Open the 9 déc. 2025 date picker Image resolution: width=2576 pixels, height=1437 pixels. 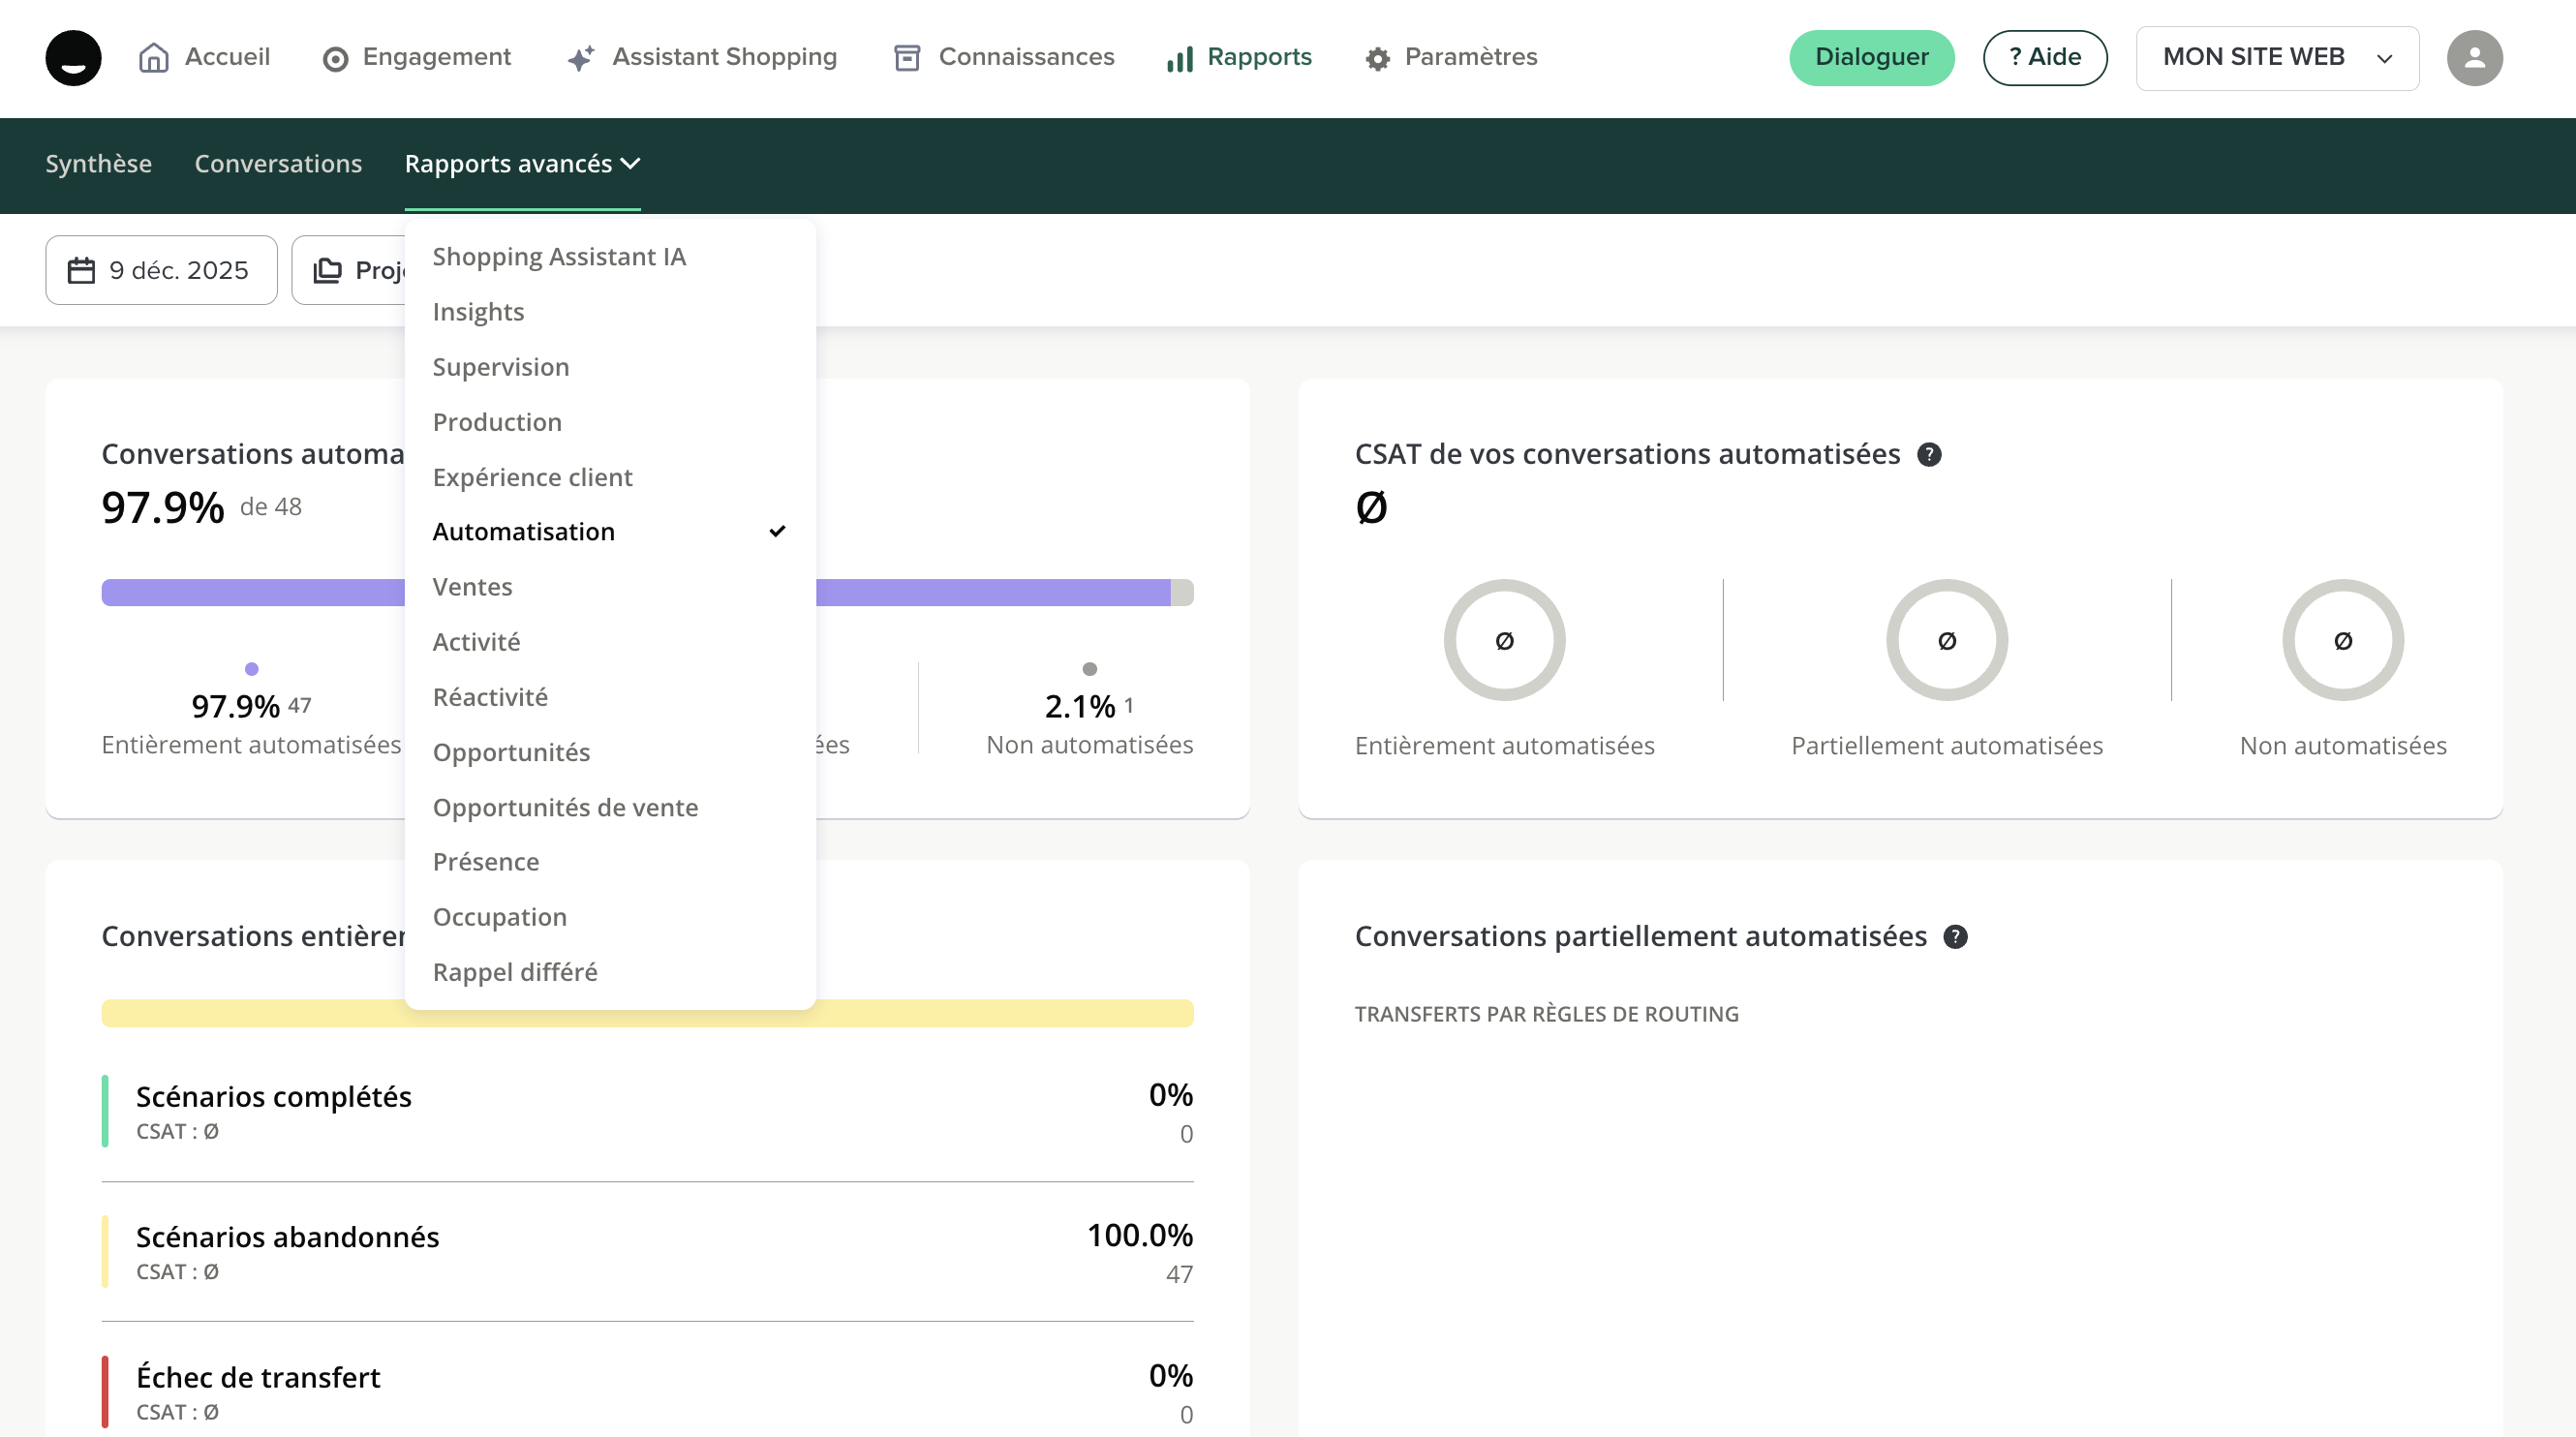coord(161,270)
